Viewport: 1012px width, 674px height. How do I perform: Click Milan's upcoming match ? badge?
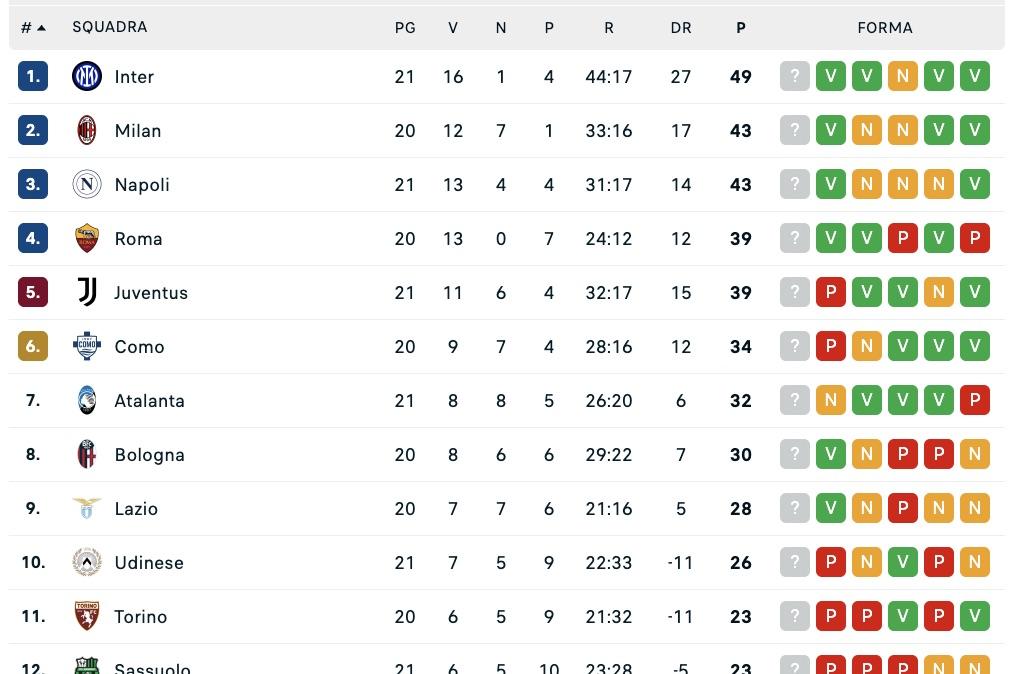point(795,130)
